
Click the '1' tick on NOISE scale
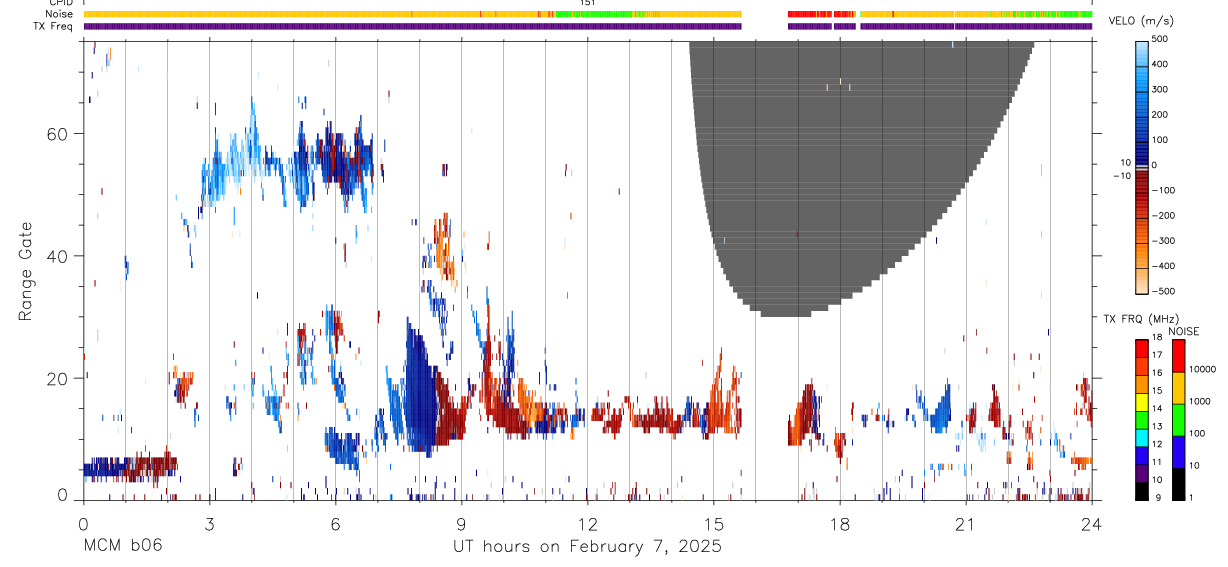1191,498
